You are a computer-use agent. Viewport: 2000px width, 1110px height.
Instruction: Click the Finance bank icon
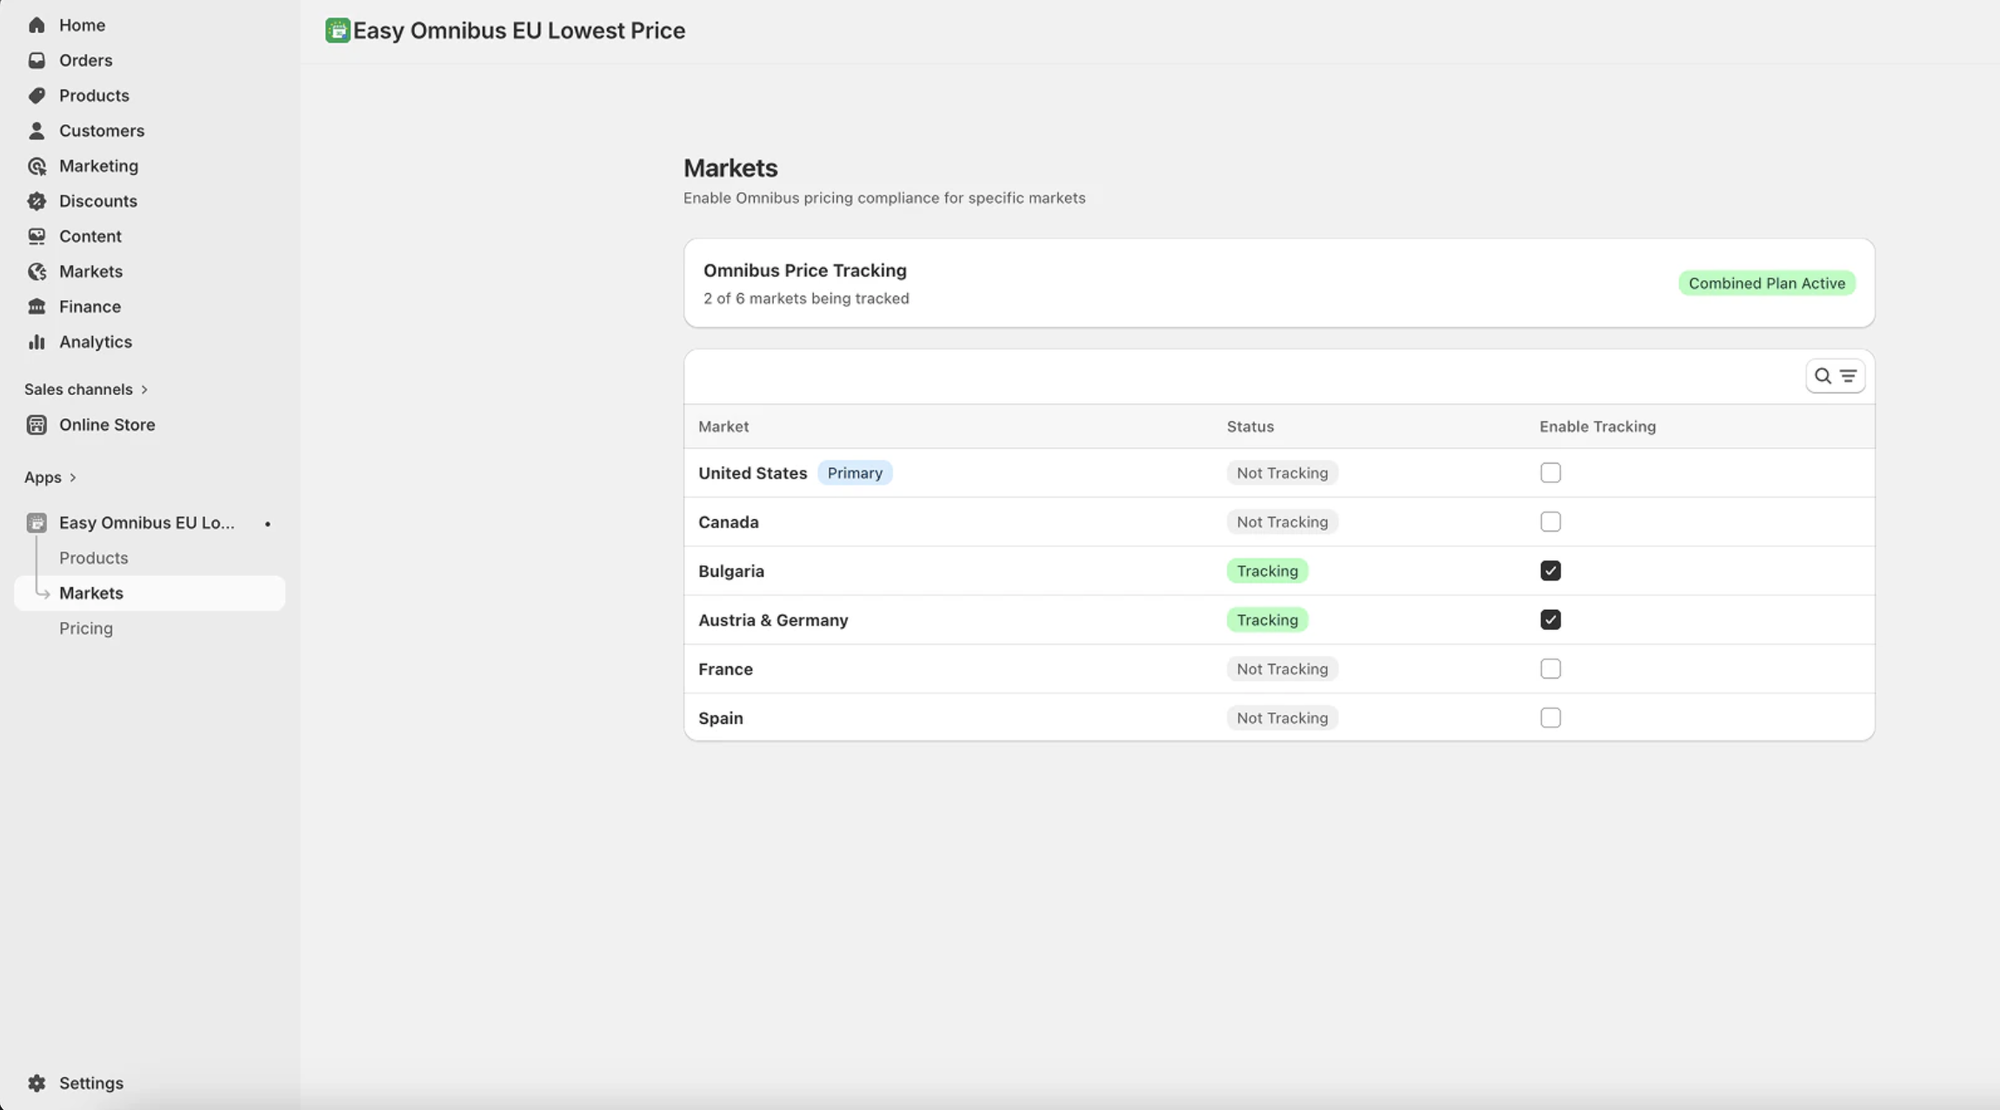(x=37, y=307)
